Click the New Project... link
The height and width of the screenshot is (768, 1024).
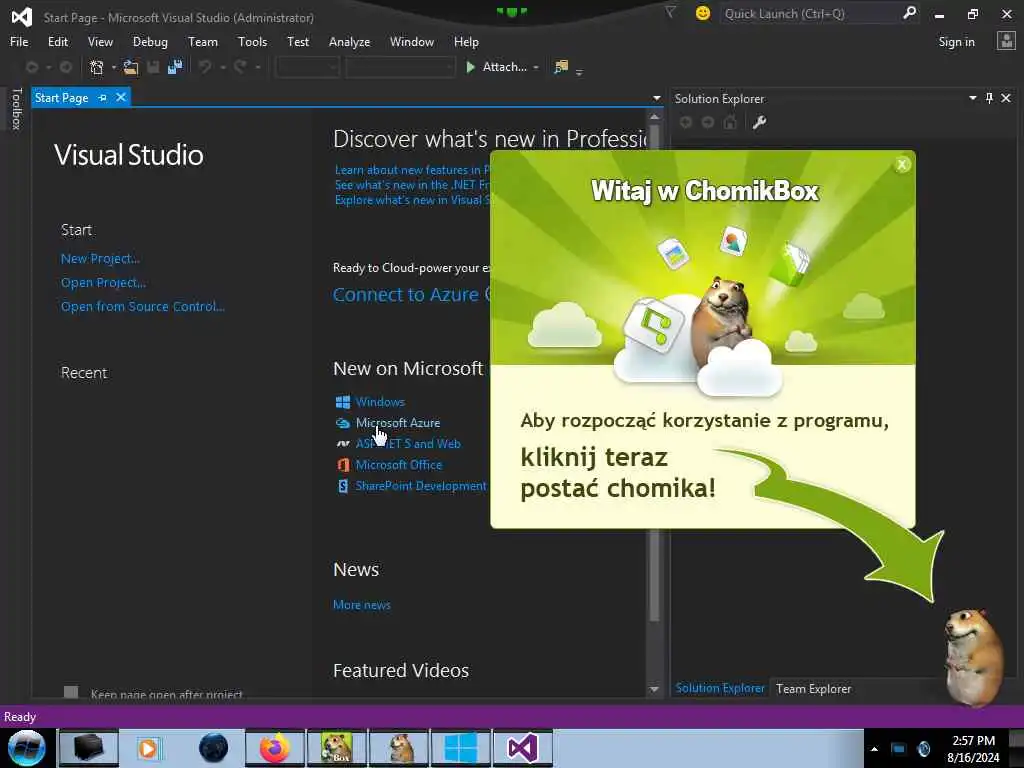click(101, 259)
